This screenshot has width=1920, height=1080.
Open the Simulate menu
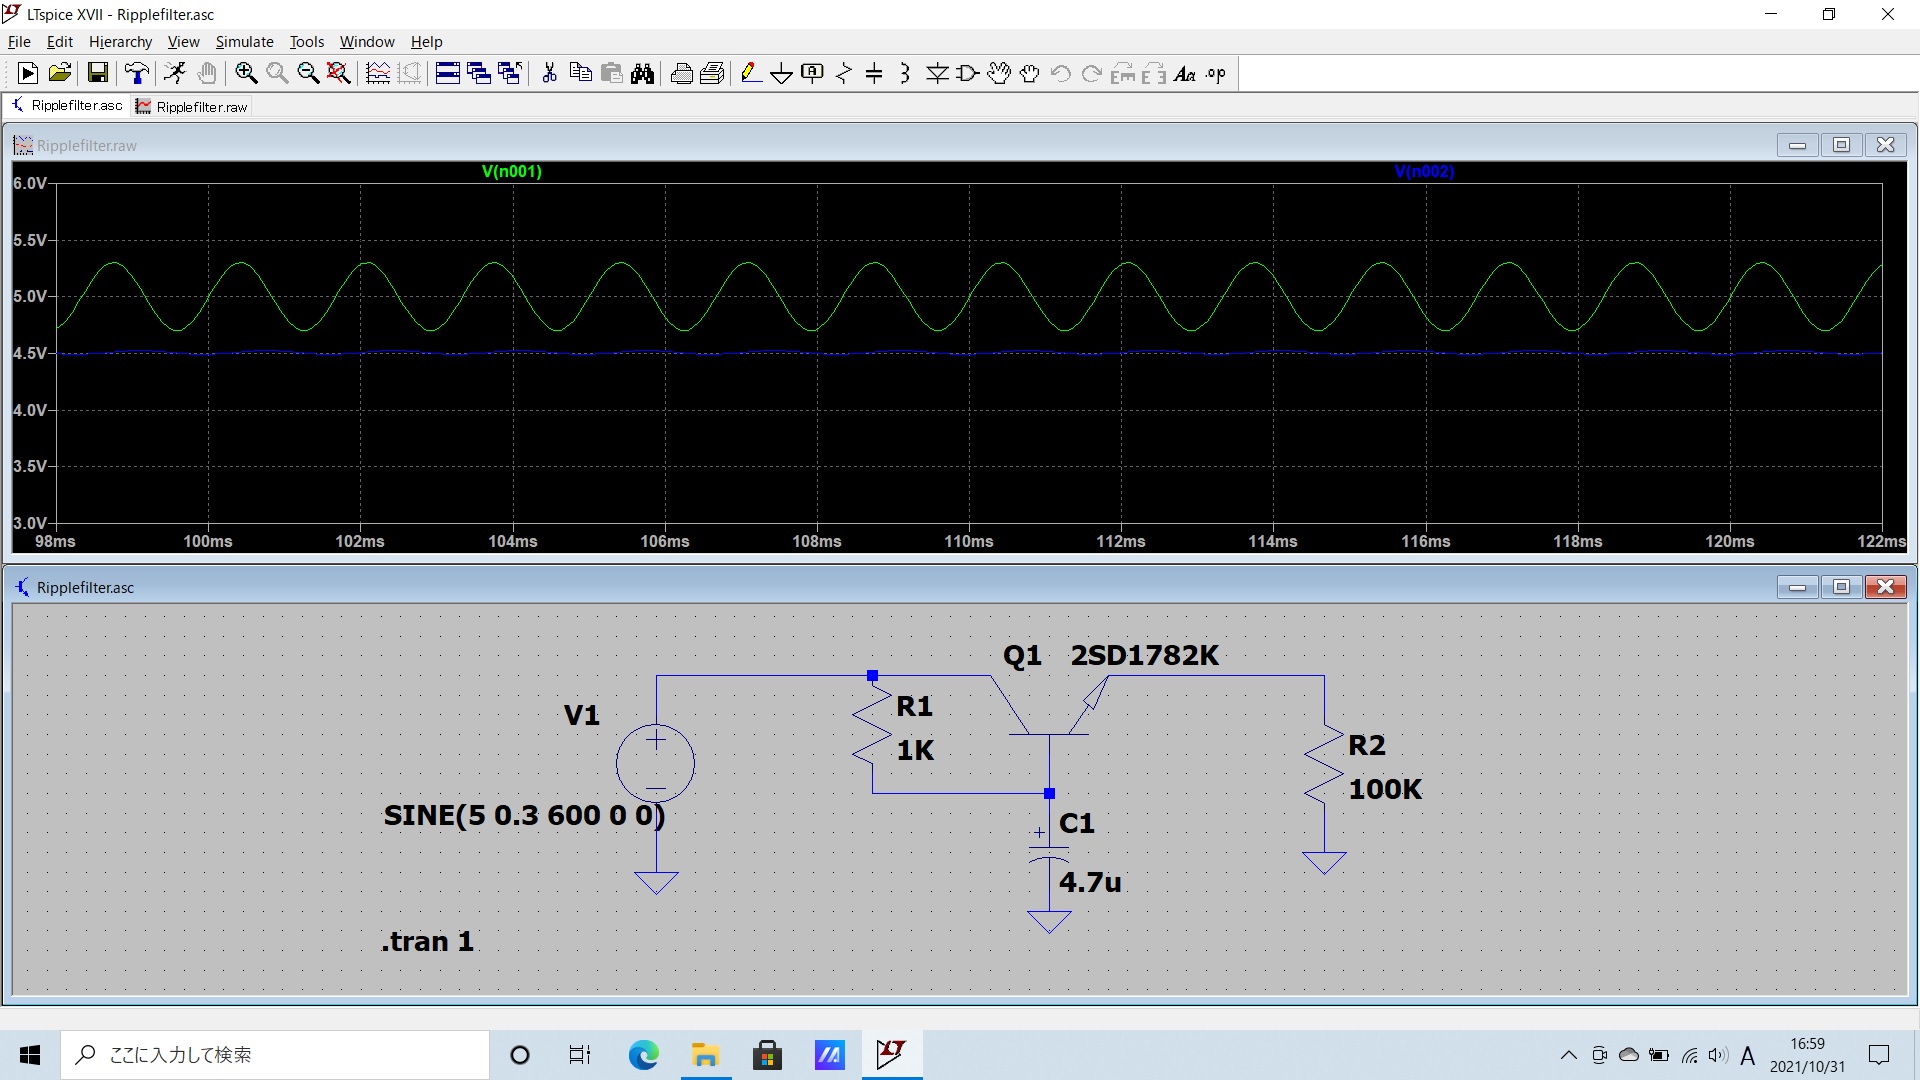[244, 42]
